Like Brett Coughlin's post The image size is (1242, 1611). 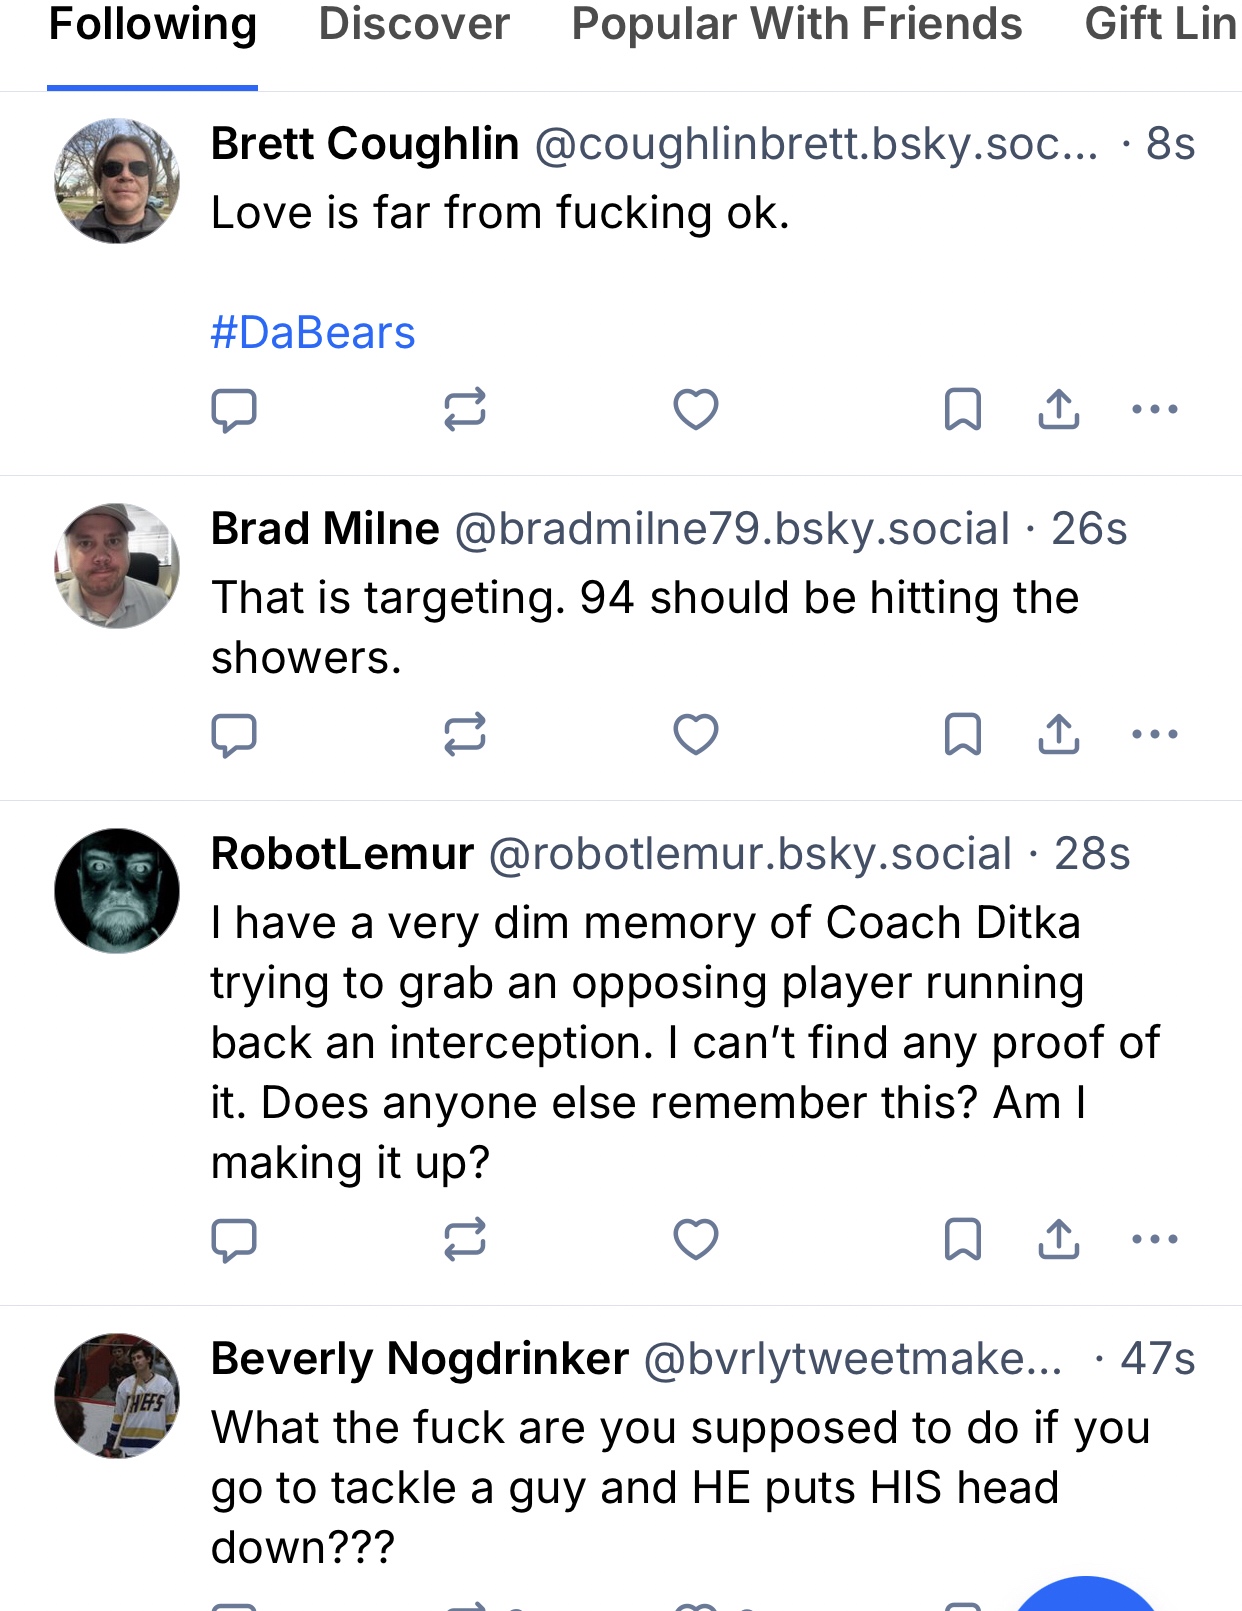696,409
